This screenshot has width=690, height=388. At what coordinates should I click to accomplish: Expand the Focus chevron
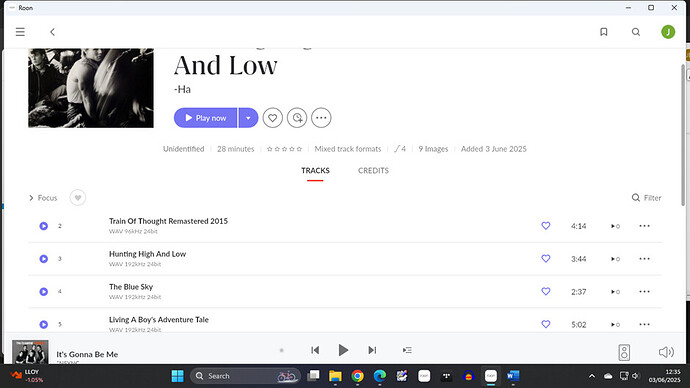coord(31,198)
